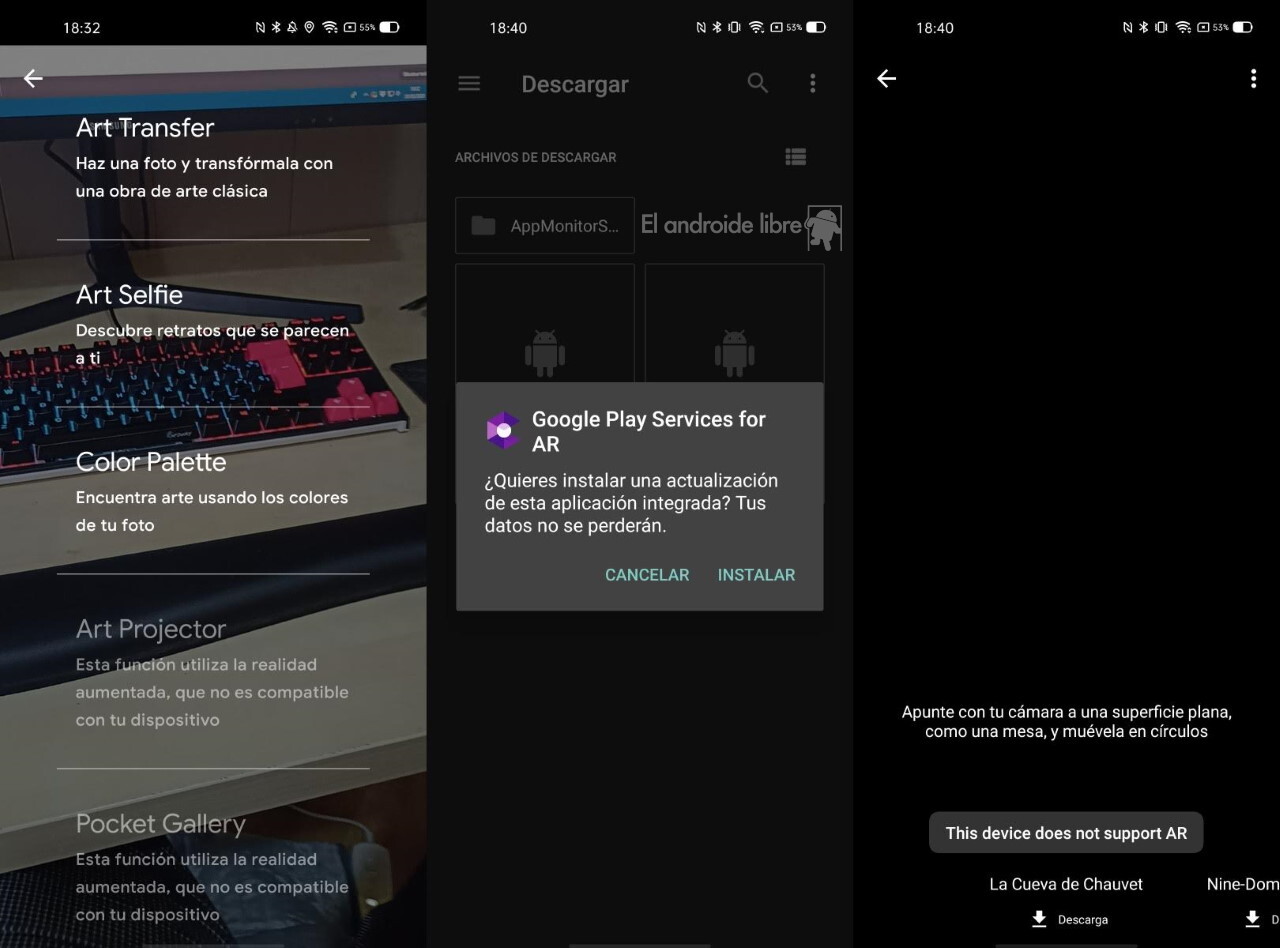The image size is (1280, 948).
Task: Open three-dot menu on AR screen
Action: [x=1253, y=78]
